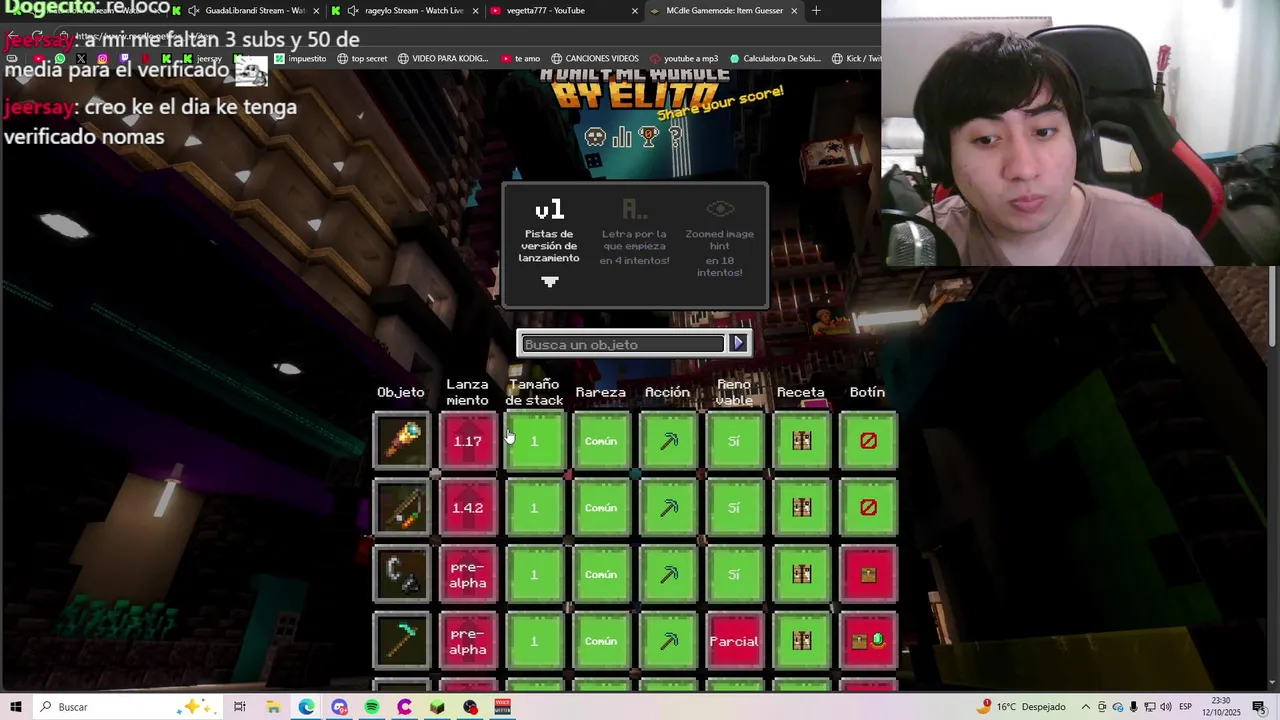The height and width of the screenshot is (720, 1280).
Task: Click the Común rarity cell in the 1.17 row
Action: [601, 441]
